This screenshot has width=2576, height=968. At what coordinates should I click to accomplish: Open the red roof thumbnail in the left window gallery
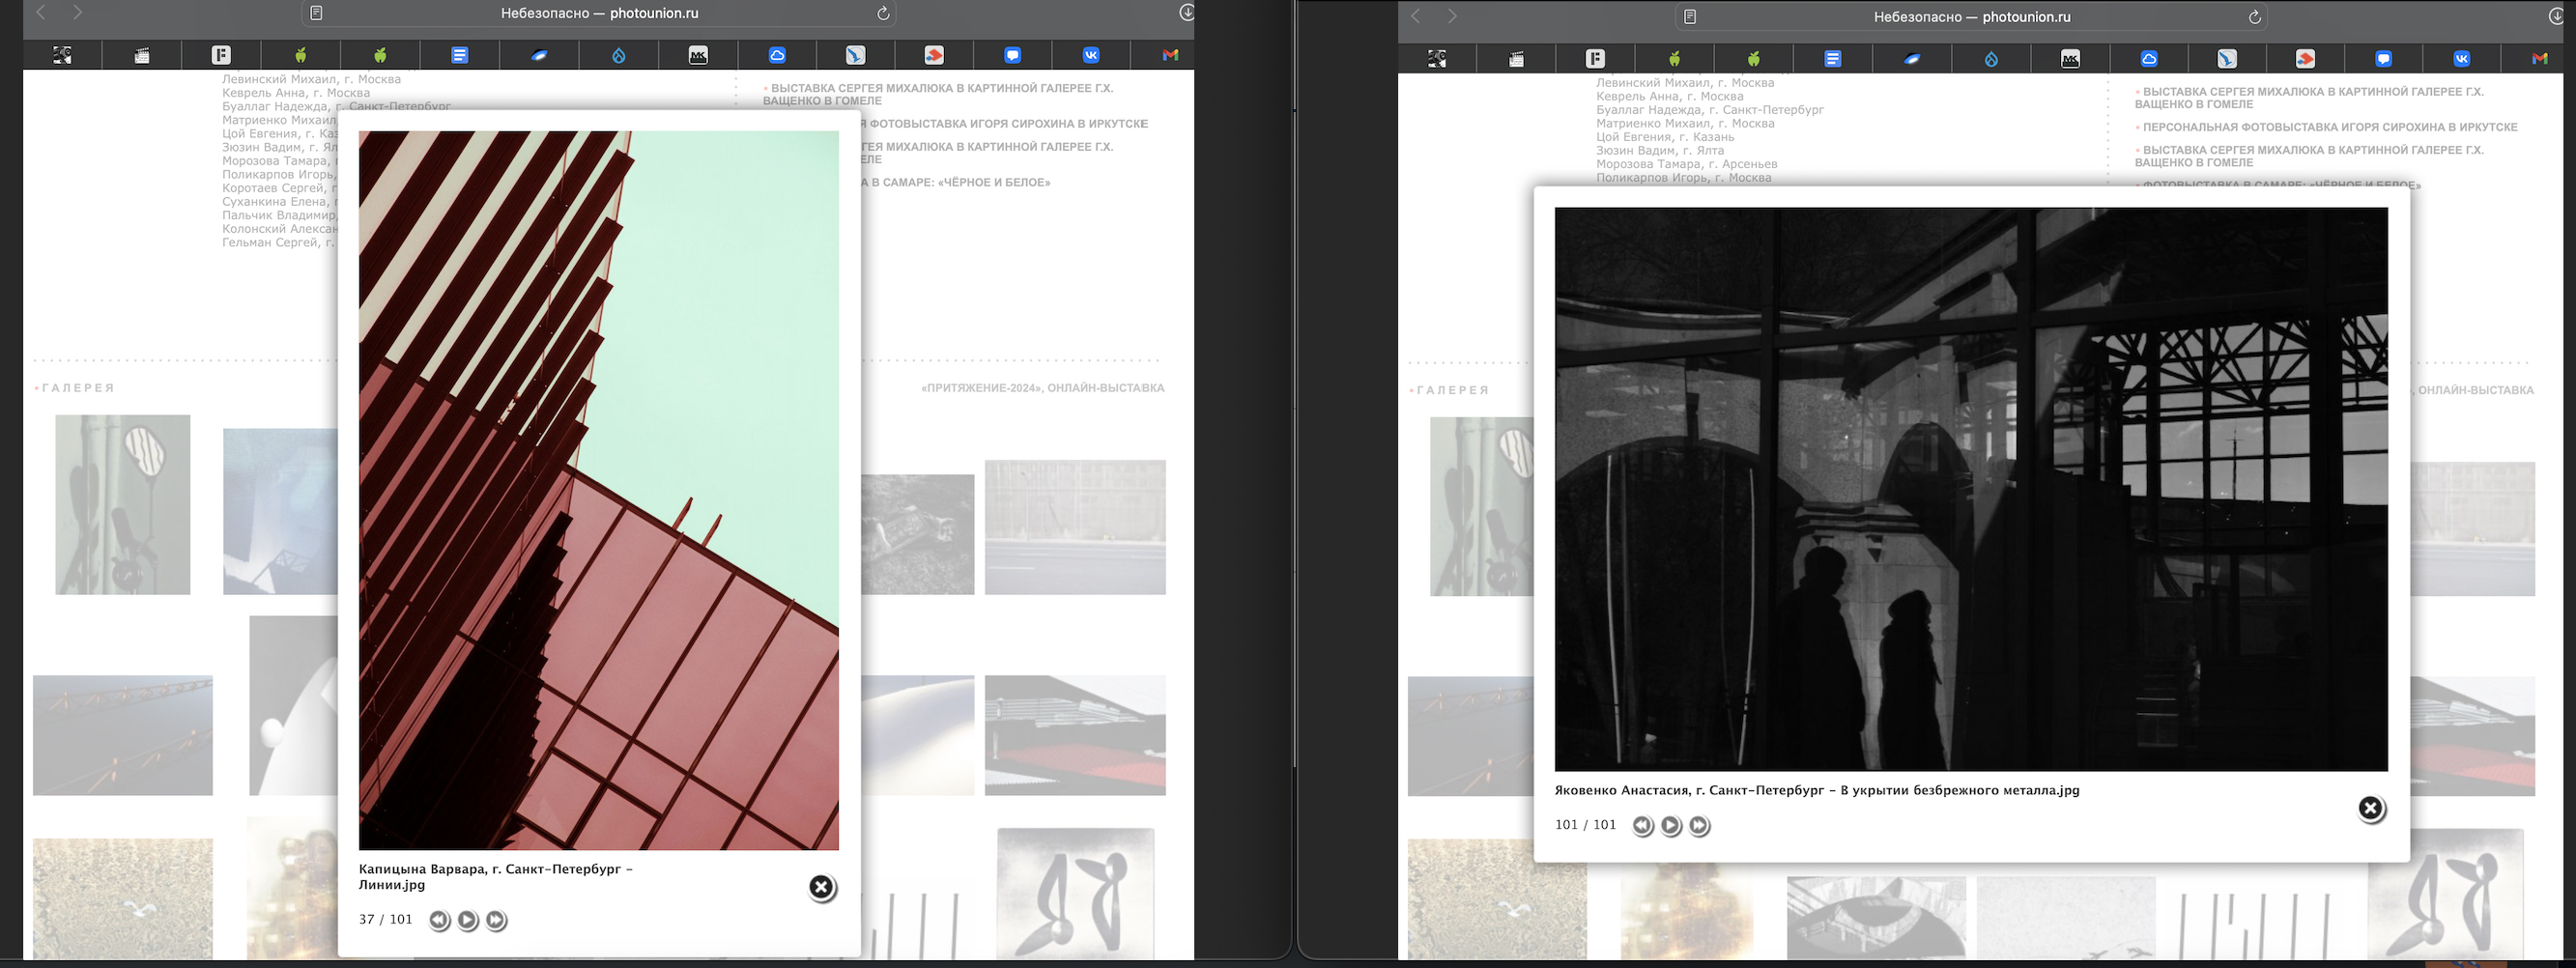(x=1075, y=735)
